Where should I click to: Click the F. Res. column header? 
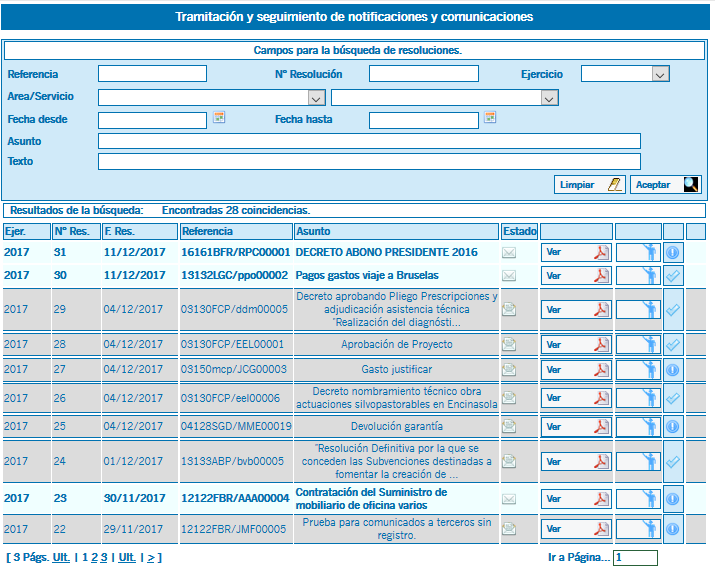click(140, 232)
